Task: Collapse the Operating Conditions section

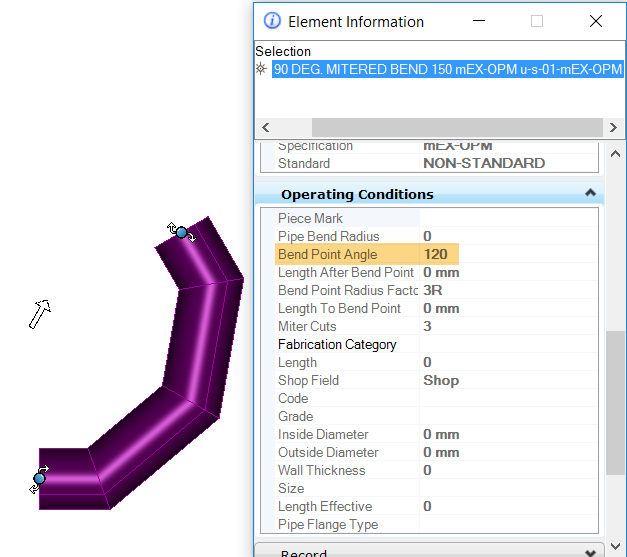Action: click(x=590, y=194)
